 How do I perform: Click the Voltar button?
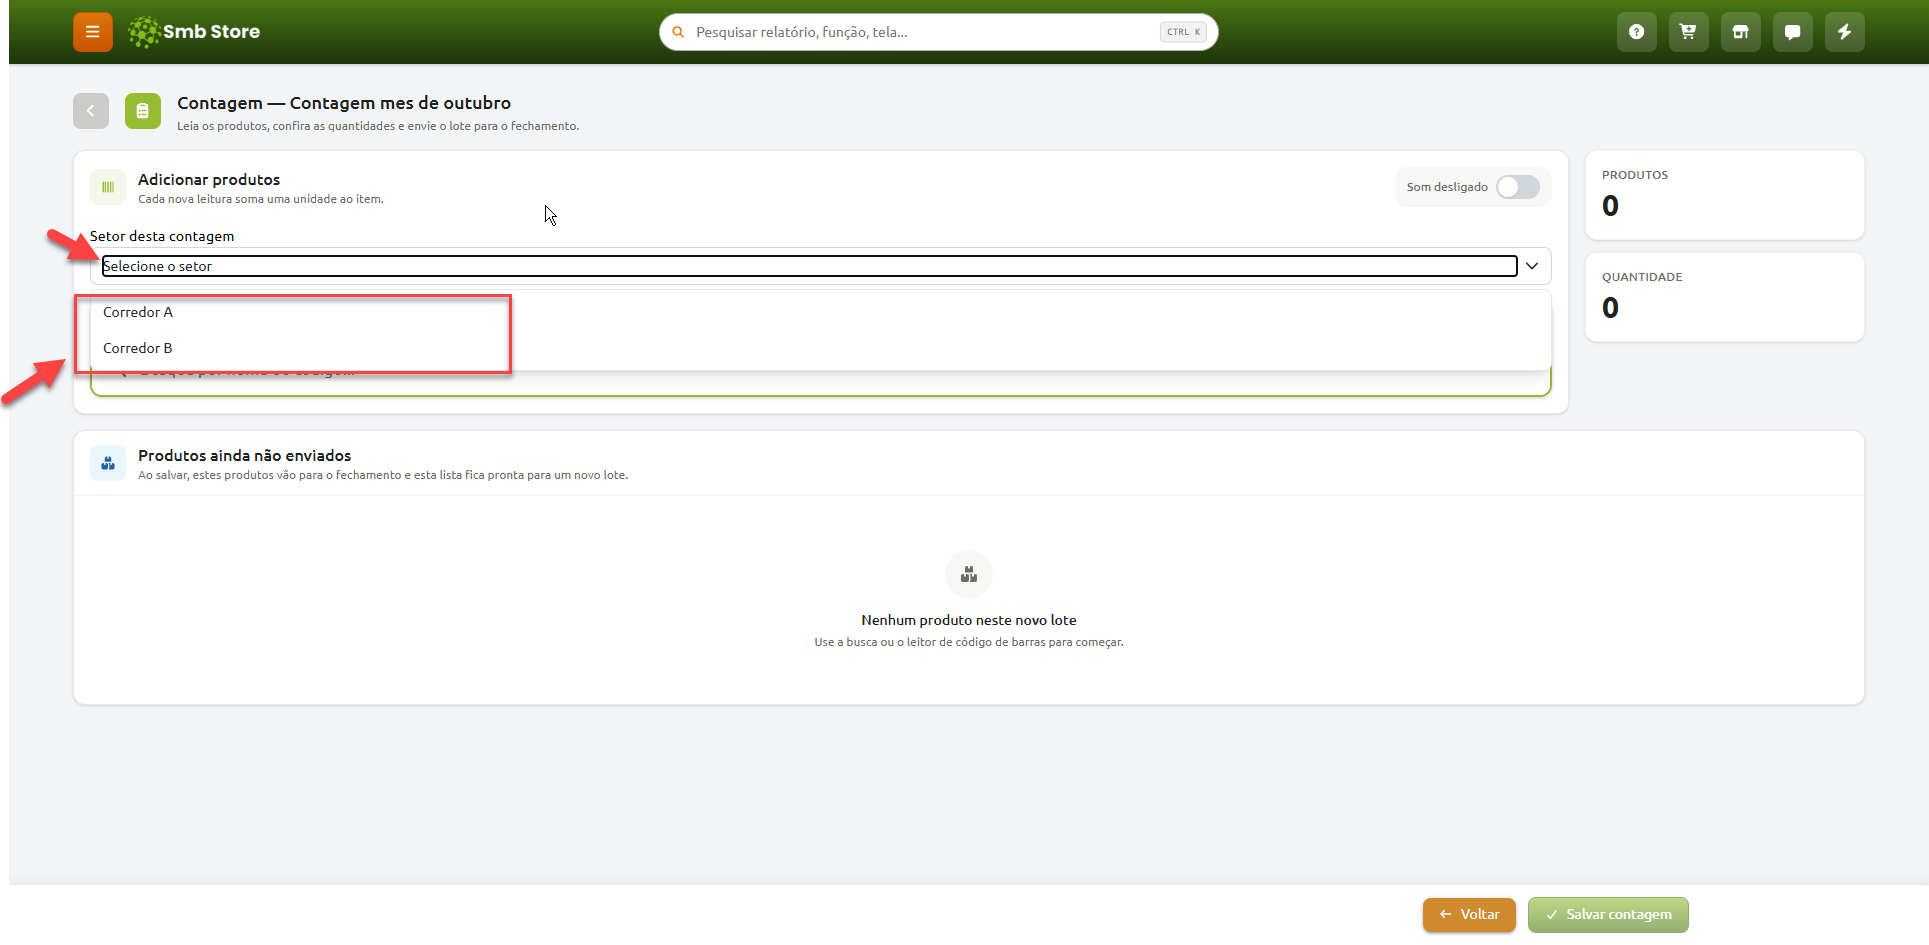coord(1469,915)
